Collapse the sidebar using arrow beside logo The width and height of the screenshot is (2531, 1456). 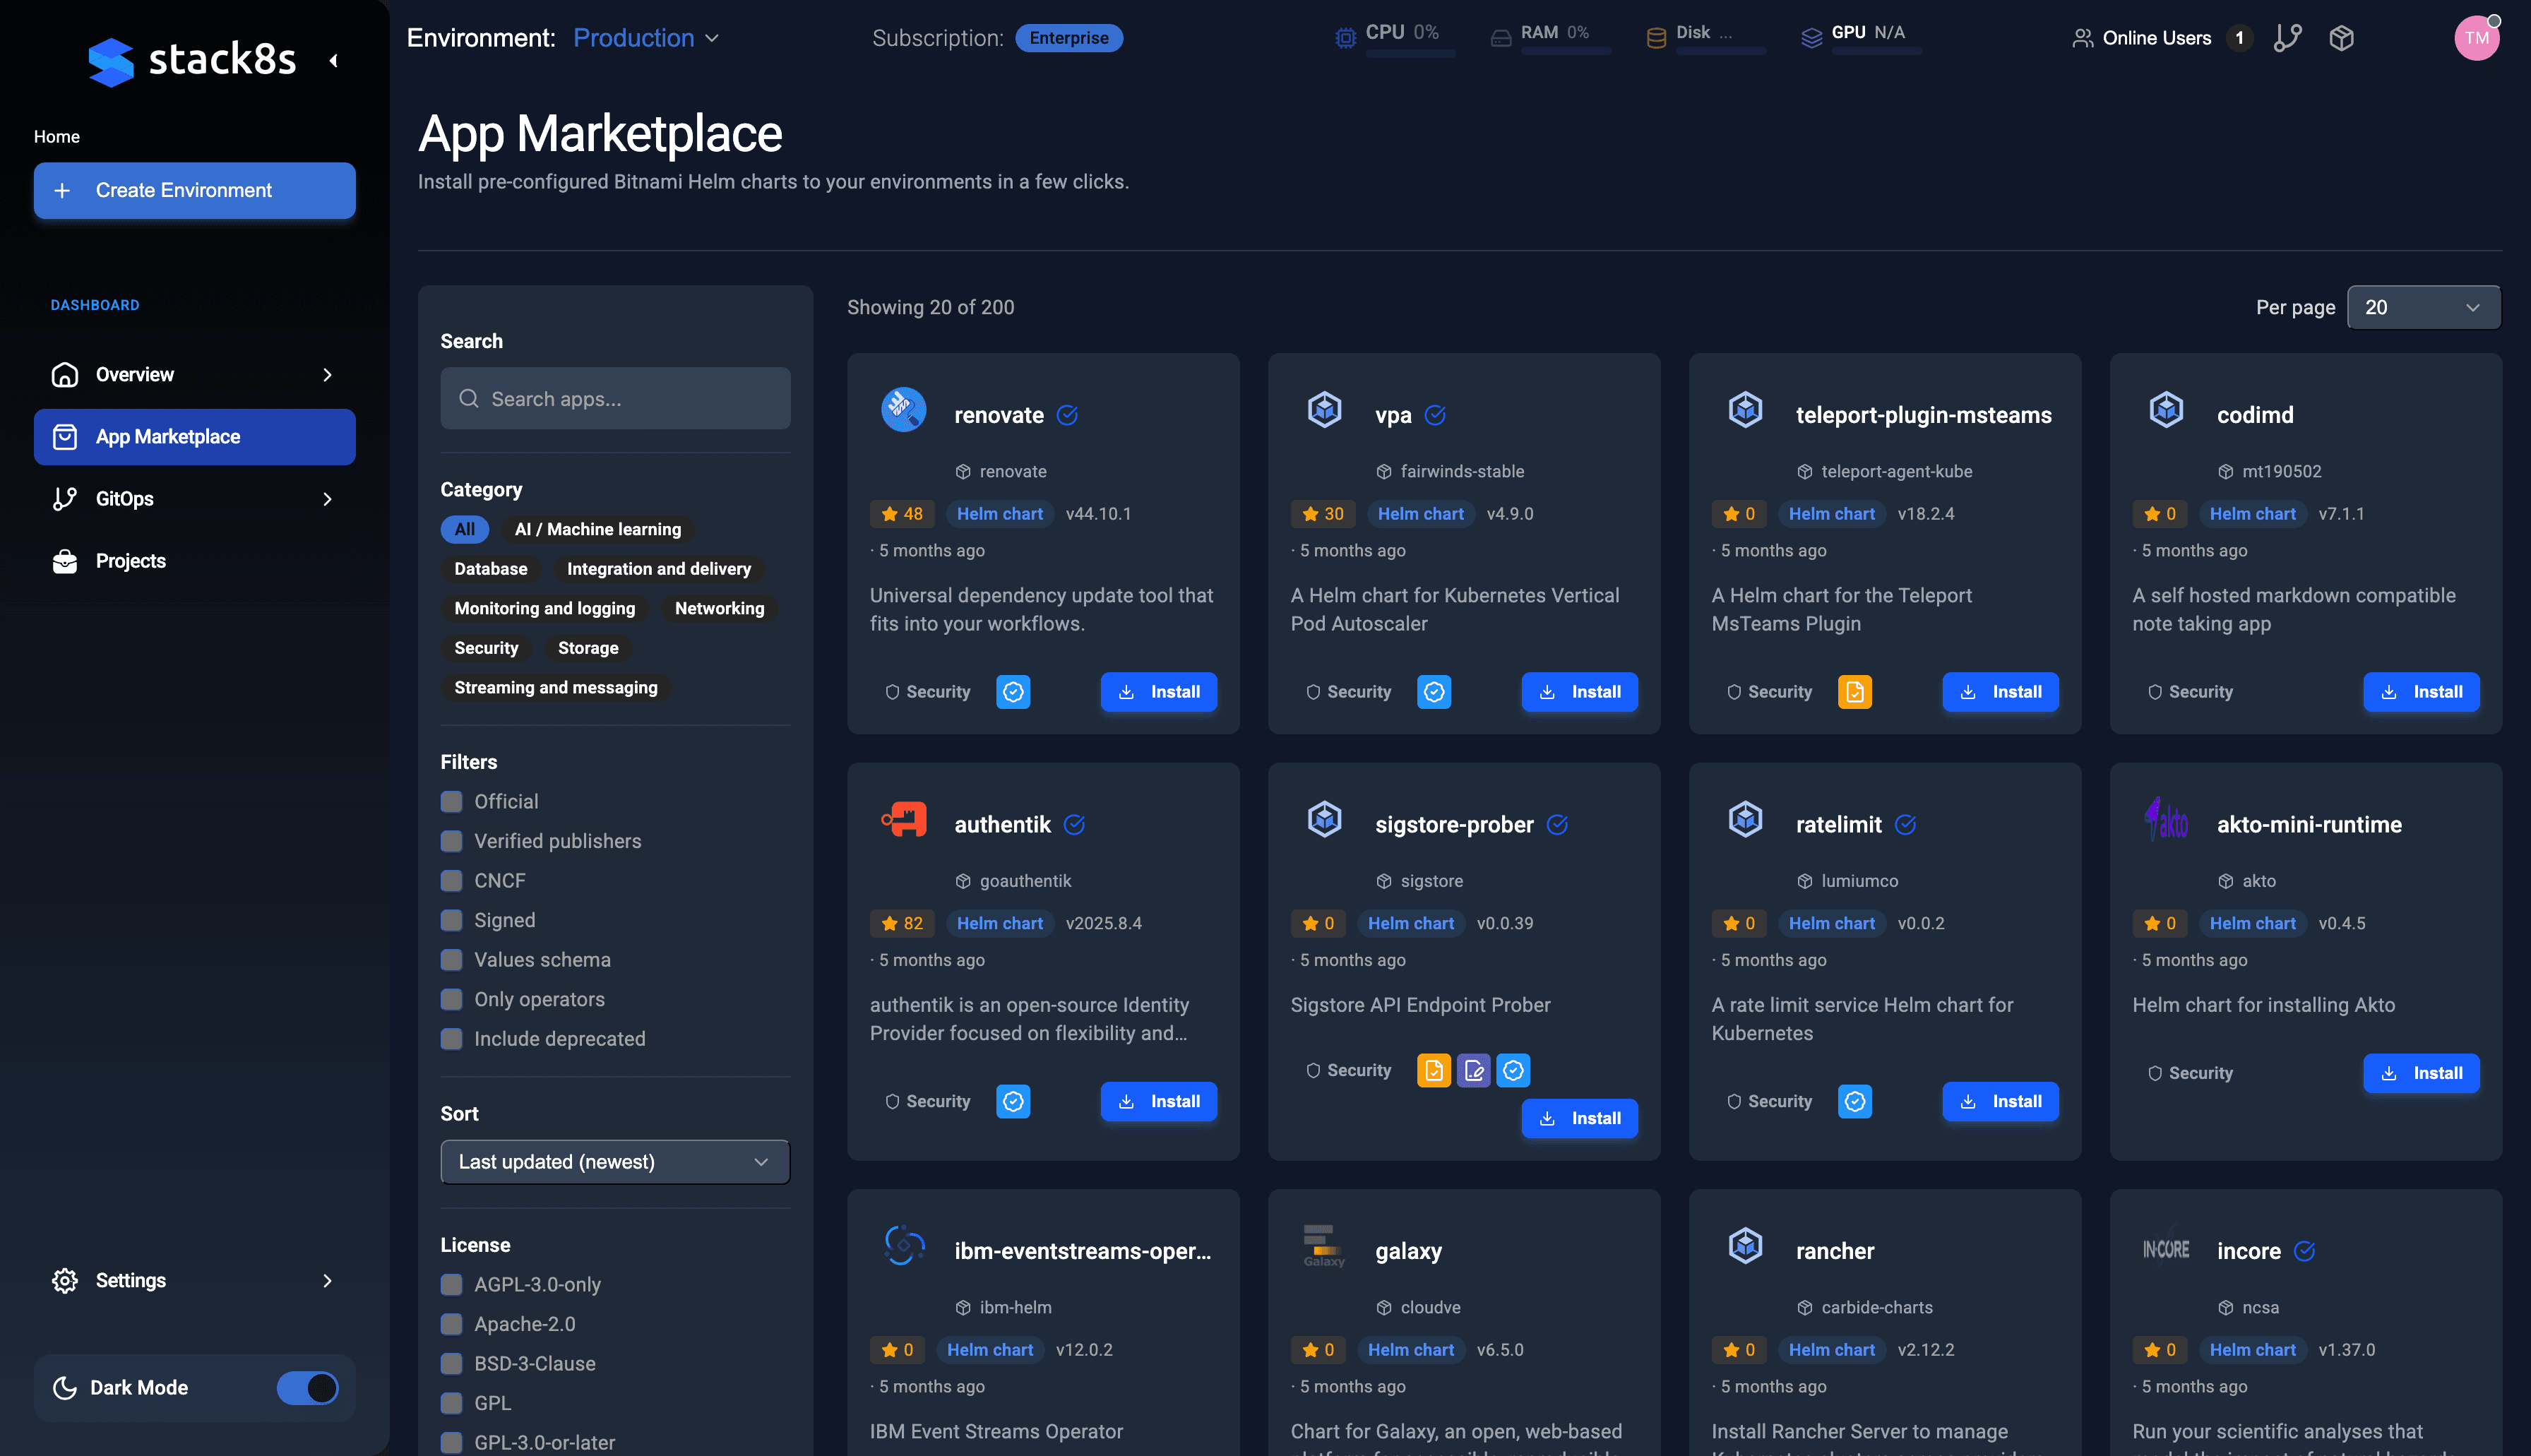pyautogui.click(x=334, y=61)
